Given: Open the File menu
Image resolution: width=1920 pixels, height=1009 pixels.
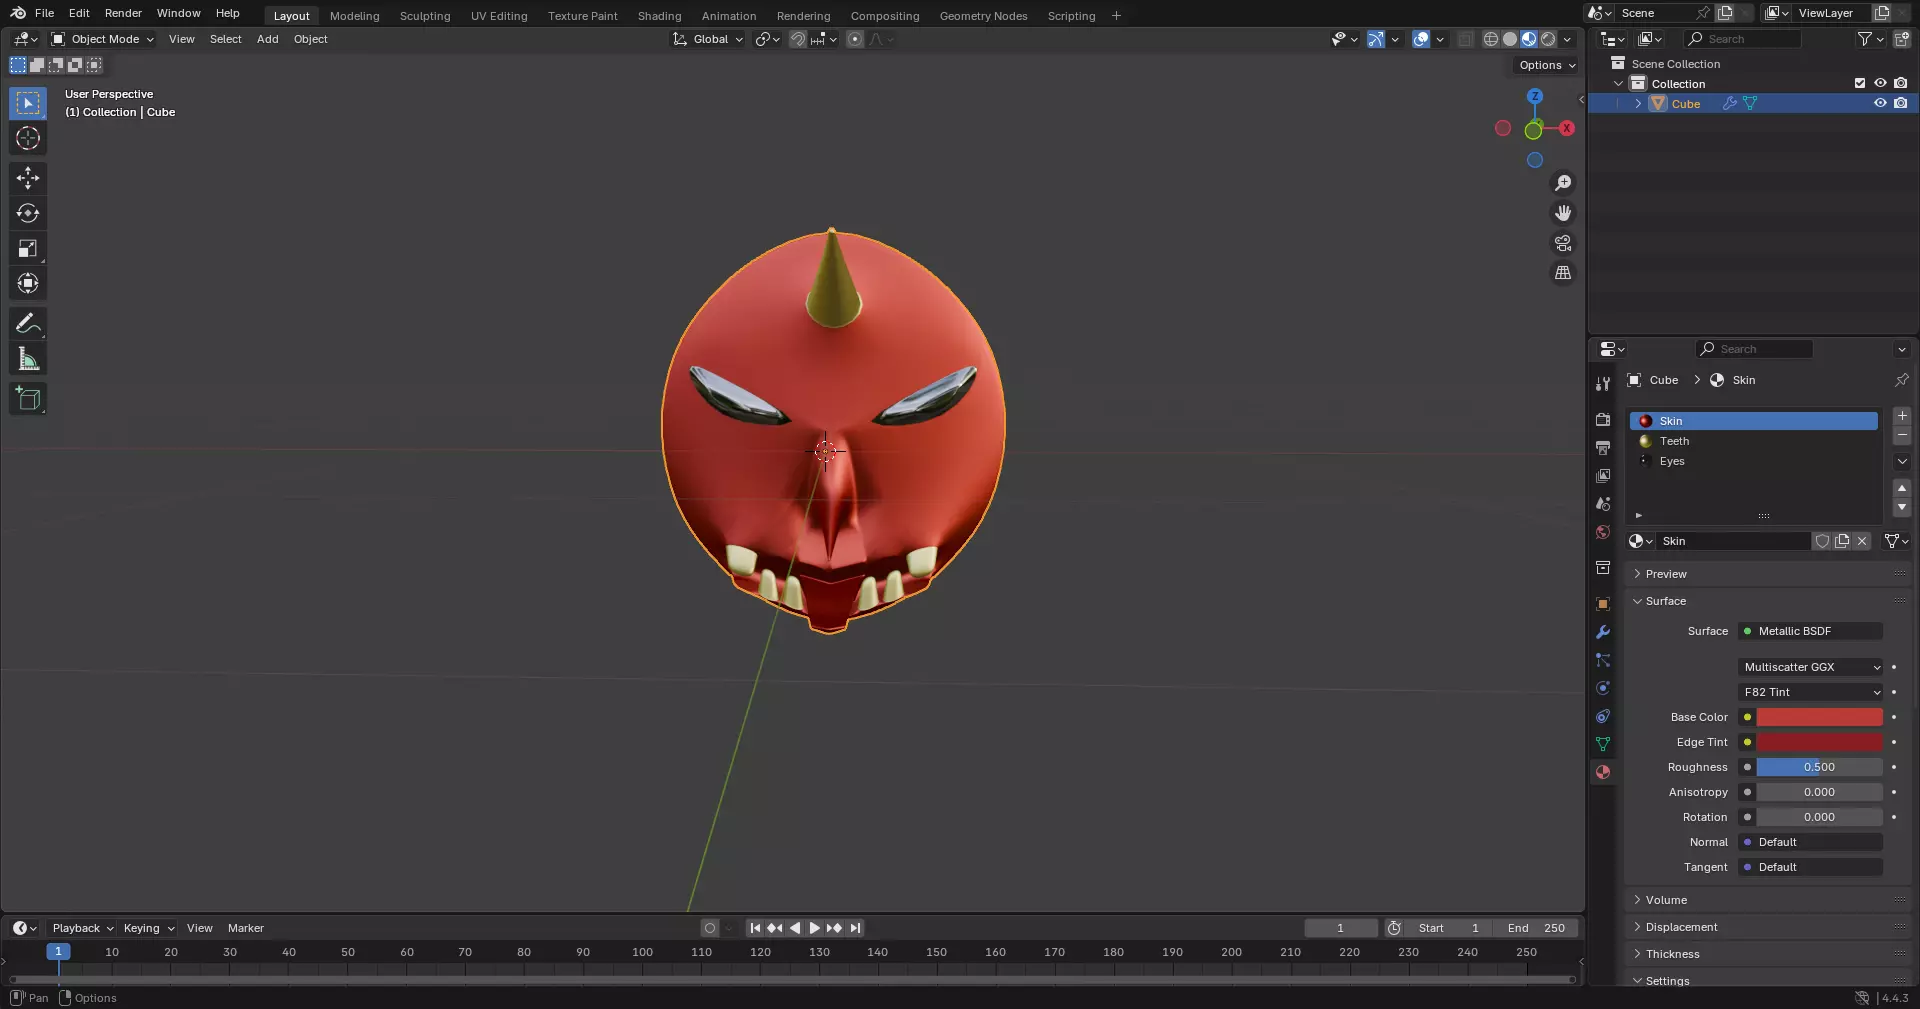Looking at the screenshot, I should (x=44, y=13).
